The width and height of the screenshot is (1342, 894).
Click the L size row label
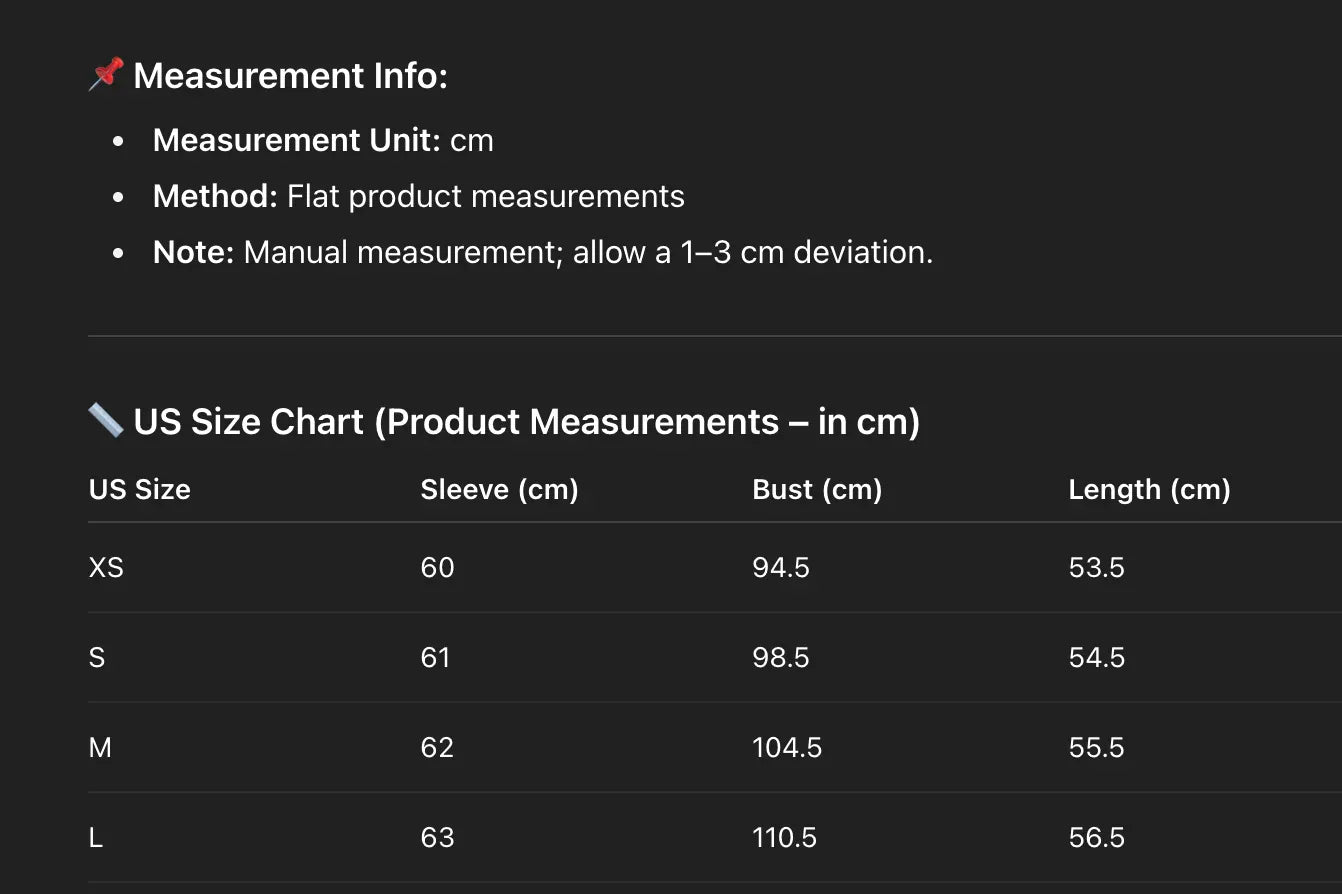pyautogui.click(x=96, y=837)
